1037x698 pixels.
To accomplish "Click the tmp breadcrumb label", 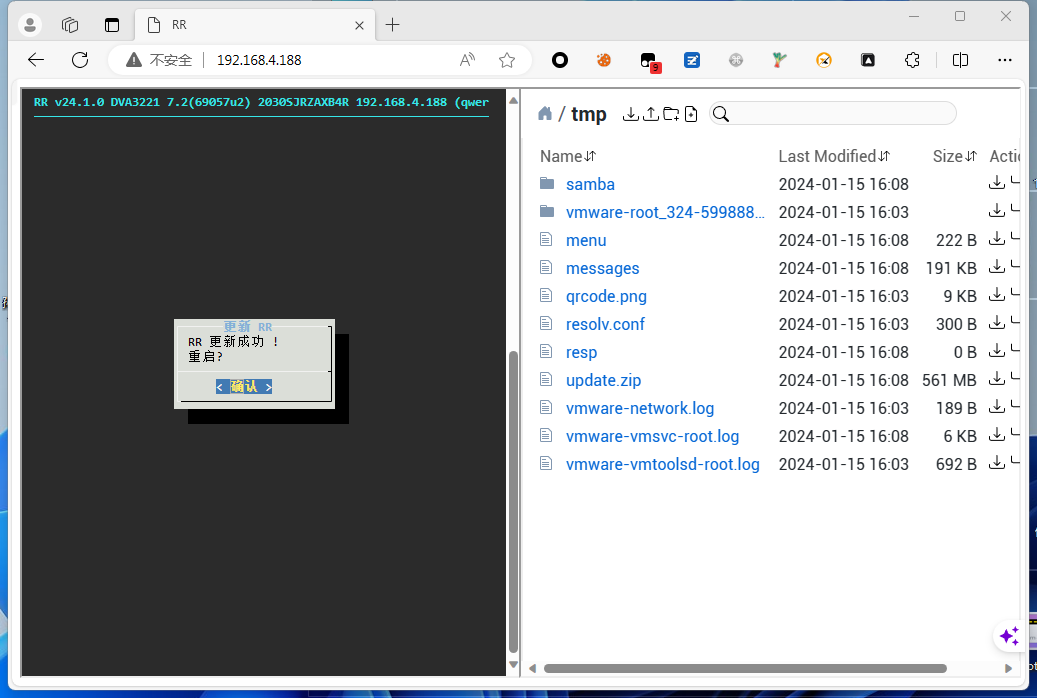I will [x=589, y=114].
